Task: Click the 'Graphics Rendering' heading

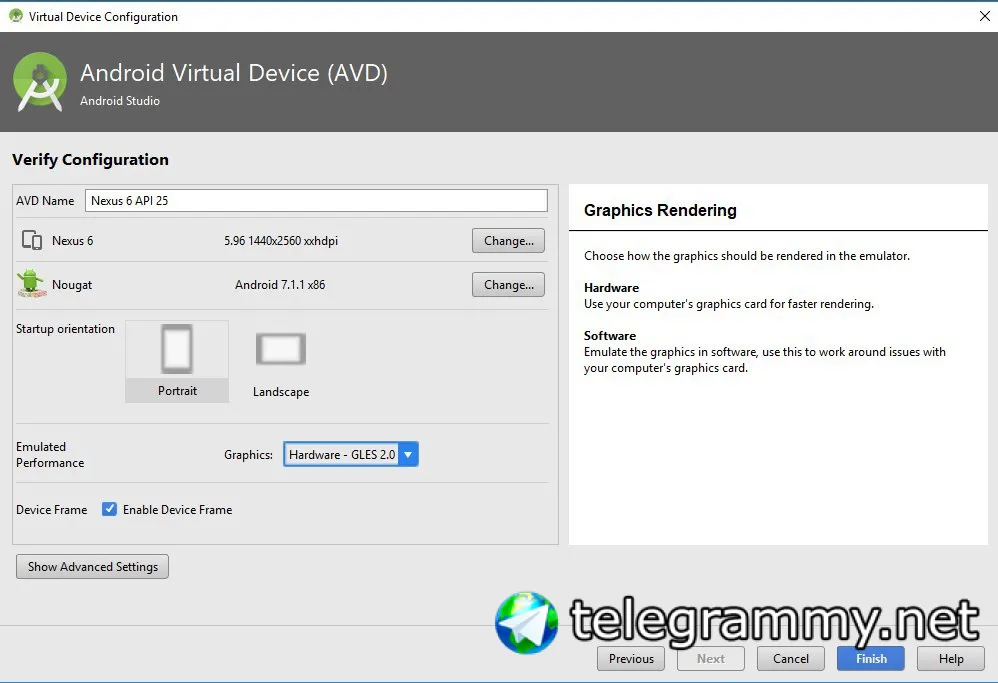Action: click(660, 210)
